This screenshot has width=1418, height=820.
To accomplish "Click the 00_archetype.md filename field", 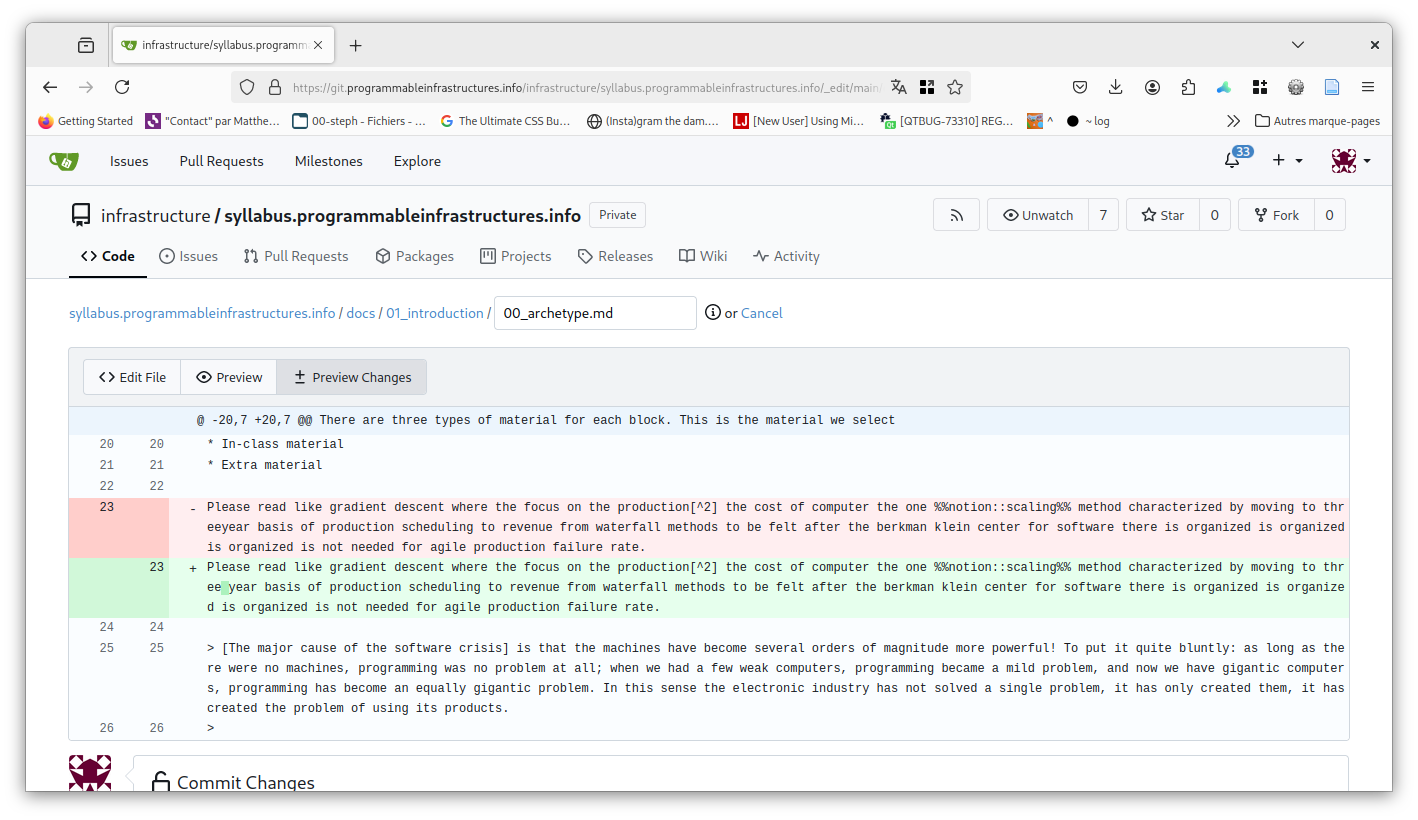I will 595,313.
